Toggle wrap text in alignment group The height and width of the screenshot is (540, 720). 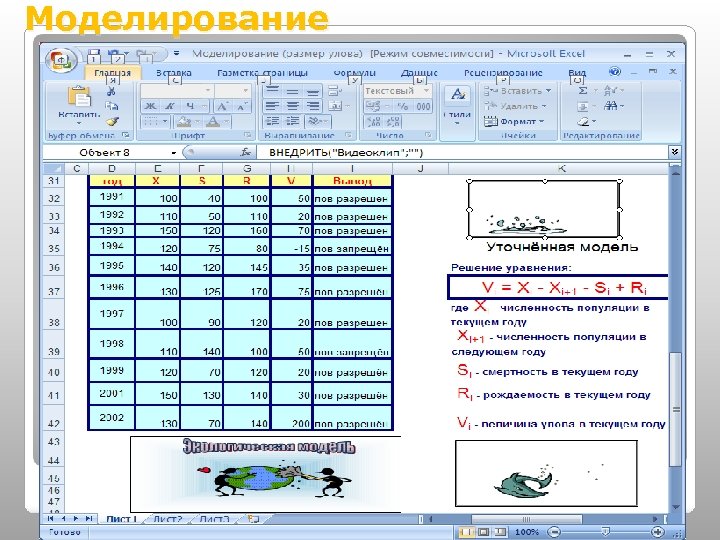[335, 91]
